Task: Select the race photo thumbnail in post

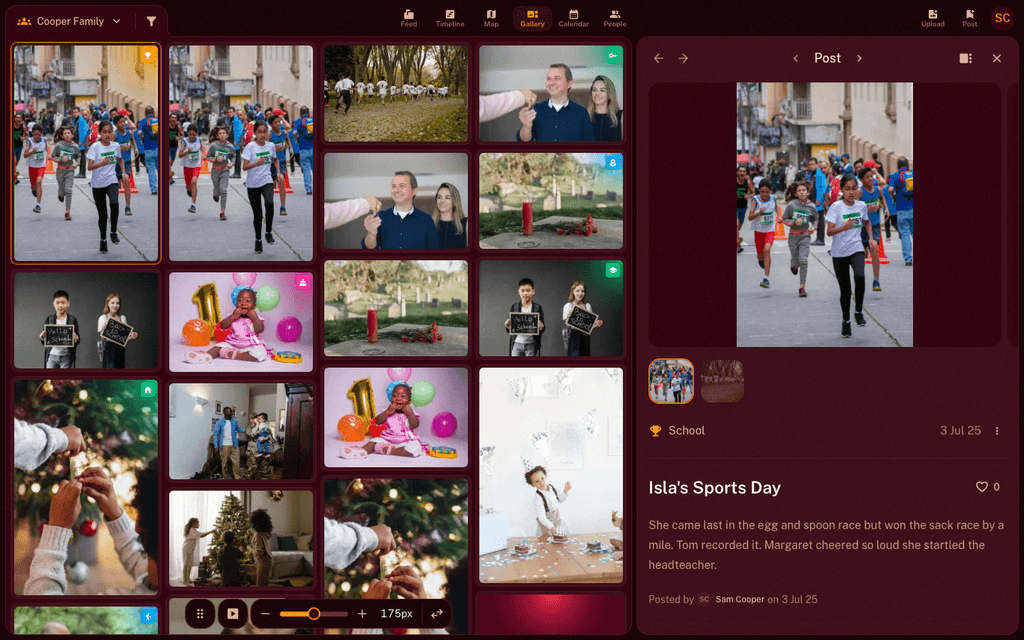Action: (x=671, y=381)
